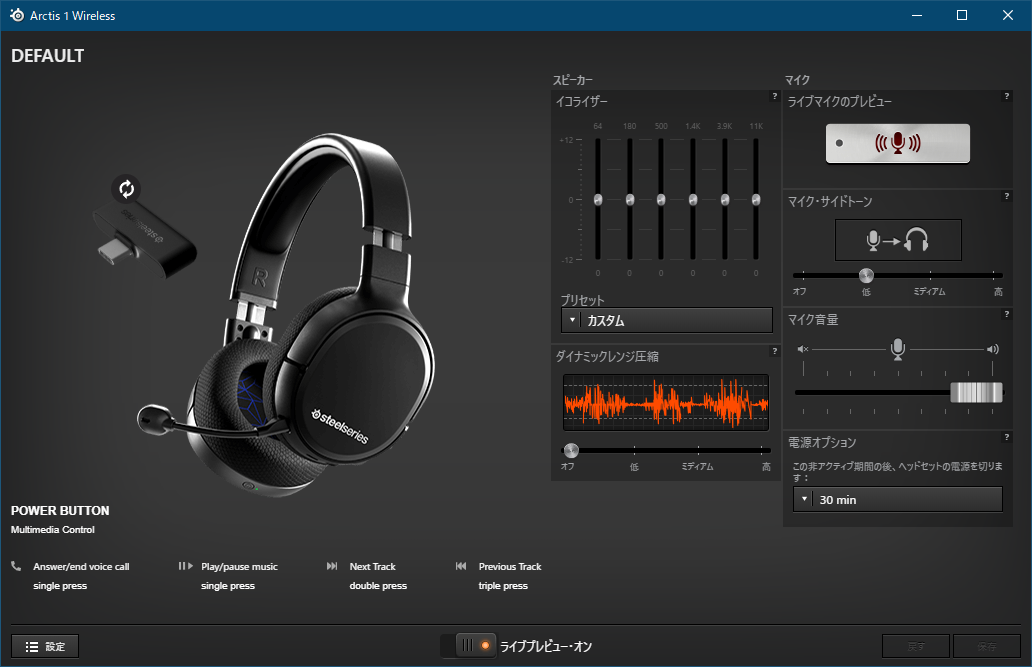
Task: Click the live mic preview microphone button
Action: pos(898,143)
